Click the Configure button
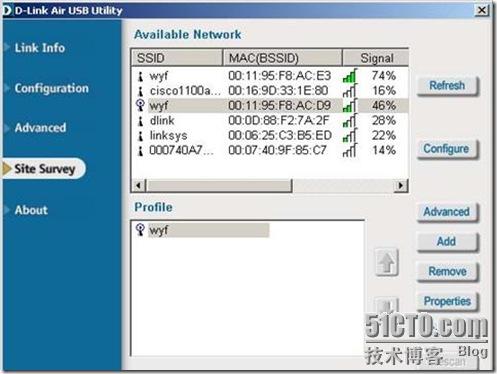497x374 pixels. pyautogui.click(x=447, y=149)
